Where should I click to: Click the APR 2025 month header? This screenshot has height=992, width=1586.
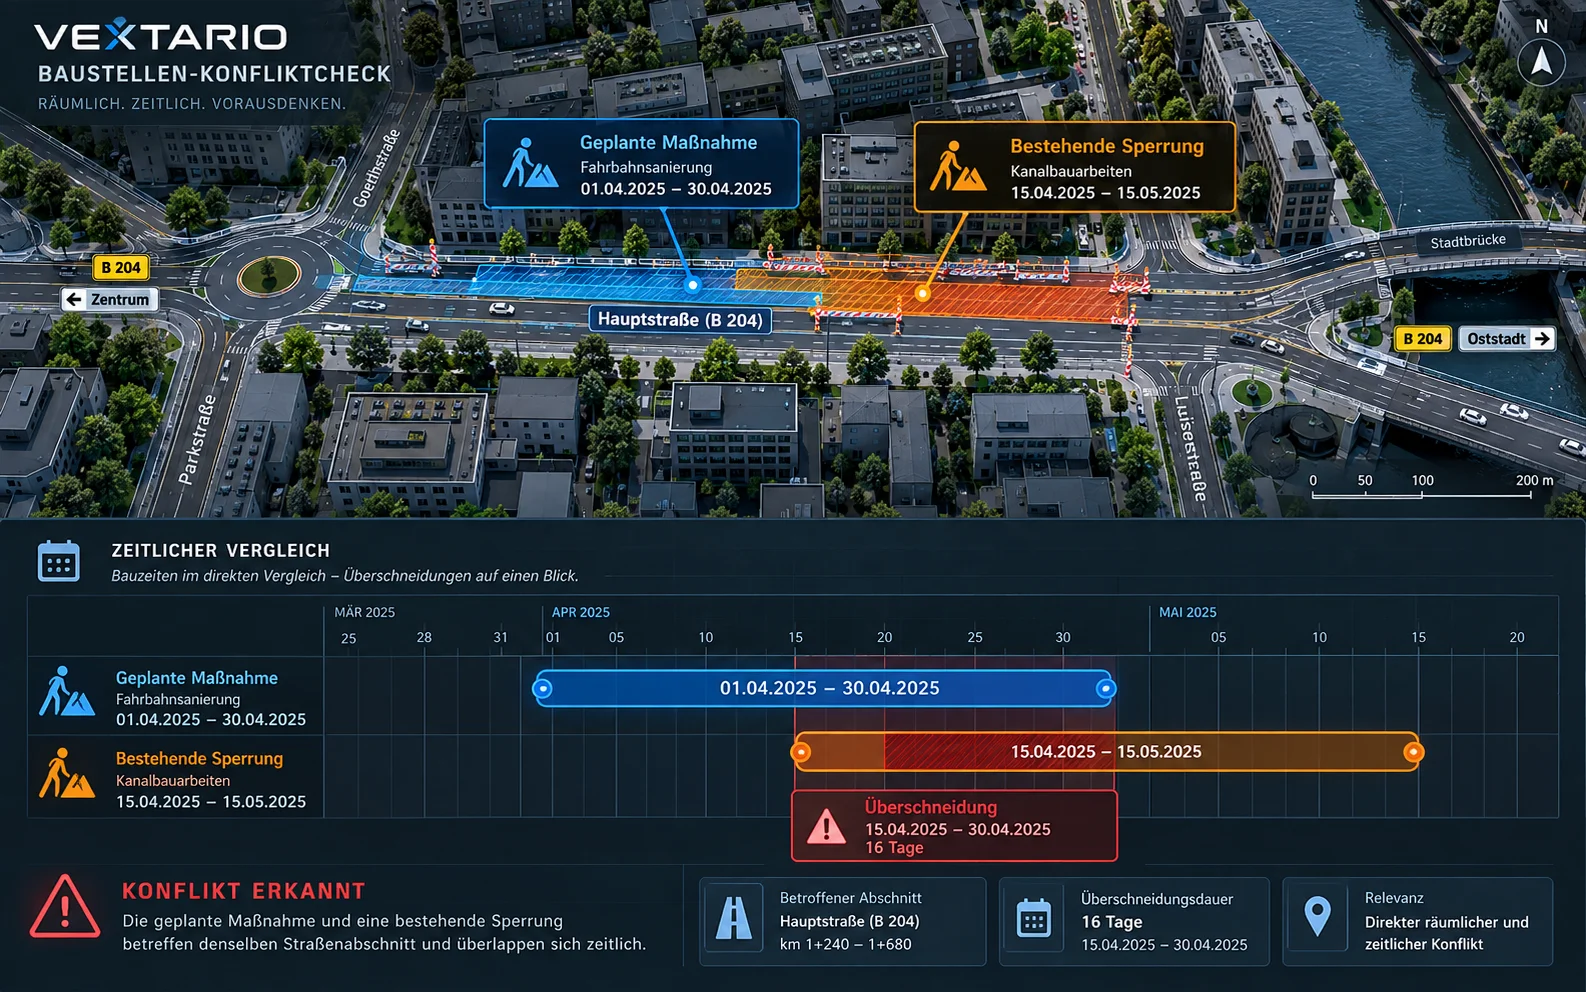(581, 612)
